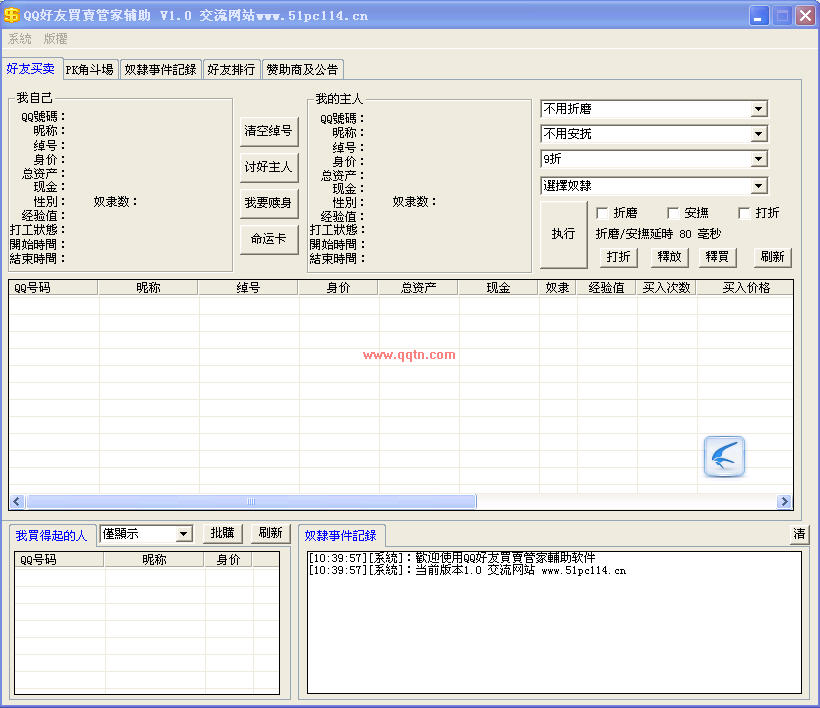
Task: Click the 刷新 button next to 批購
Action: [x=270, y=534]
